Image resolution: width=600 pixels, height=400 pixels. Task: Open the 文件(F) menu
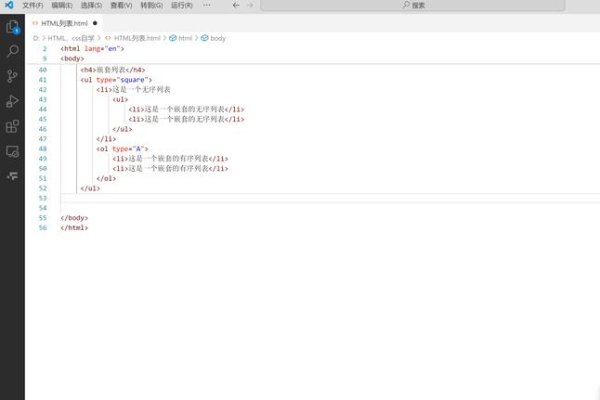coord(33,5)
